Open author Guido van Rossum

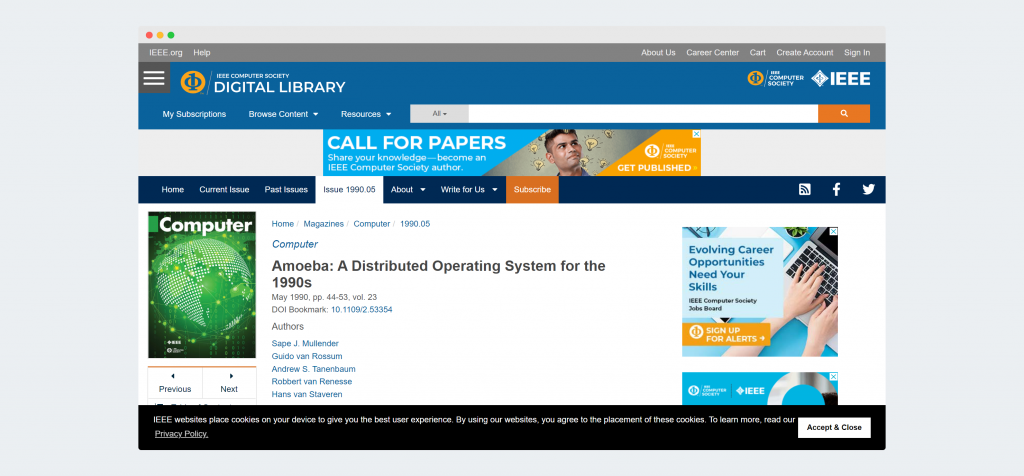click(x=307, y=356)
